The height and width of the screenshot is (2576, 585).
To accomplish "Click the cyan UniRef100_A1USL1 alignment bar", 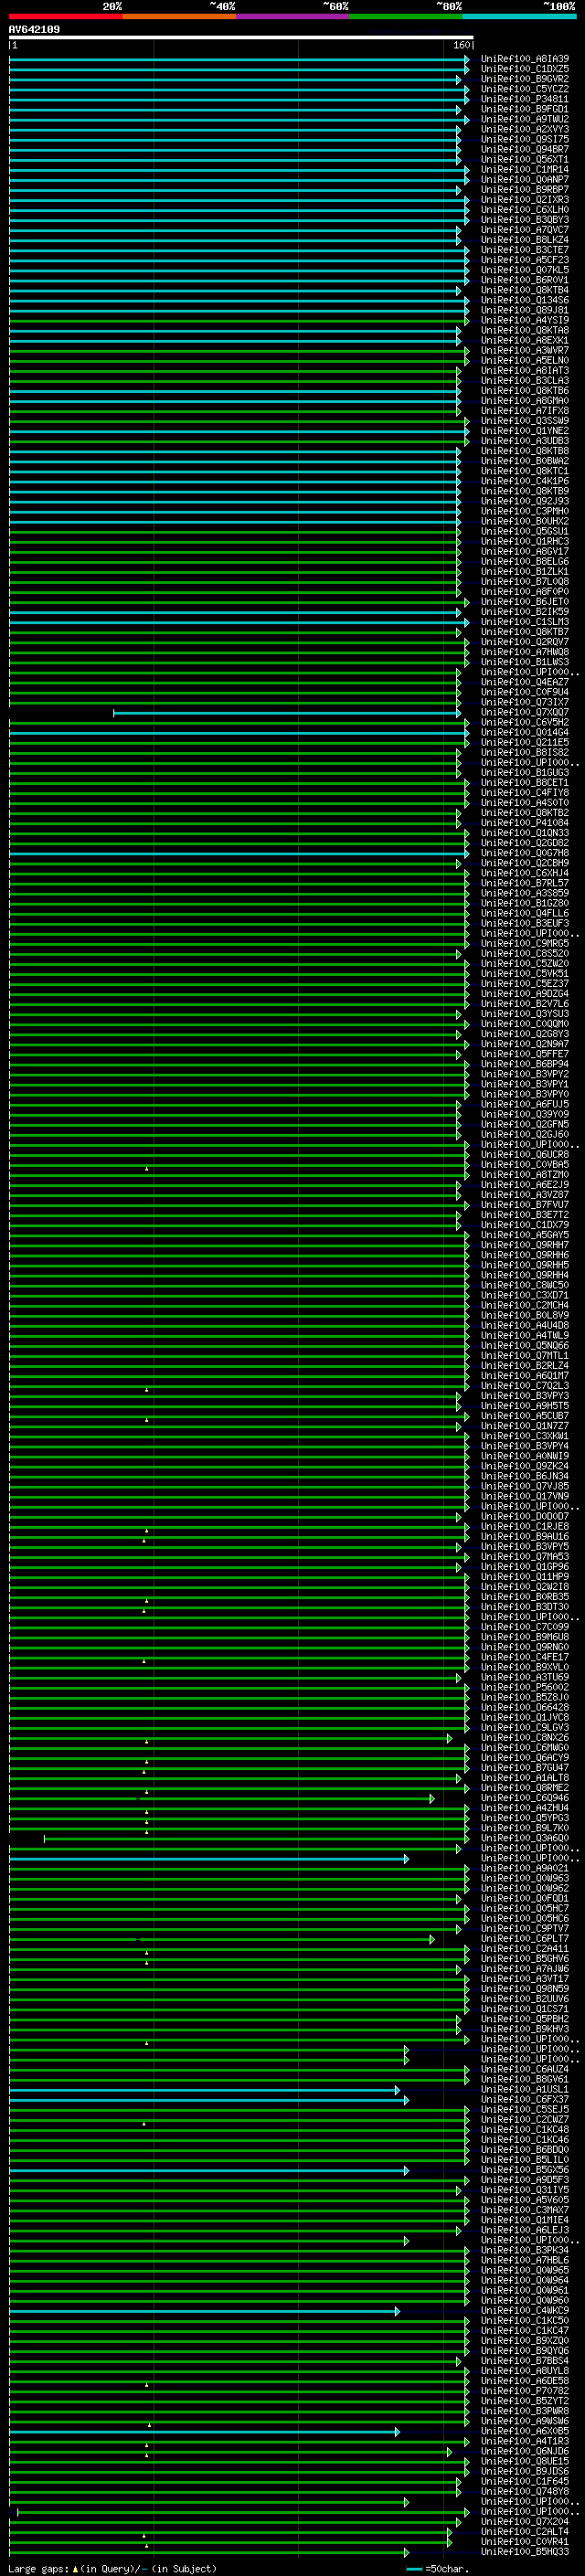I will tap(204, 2091).
